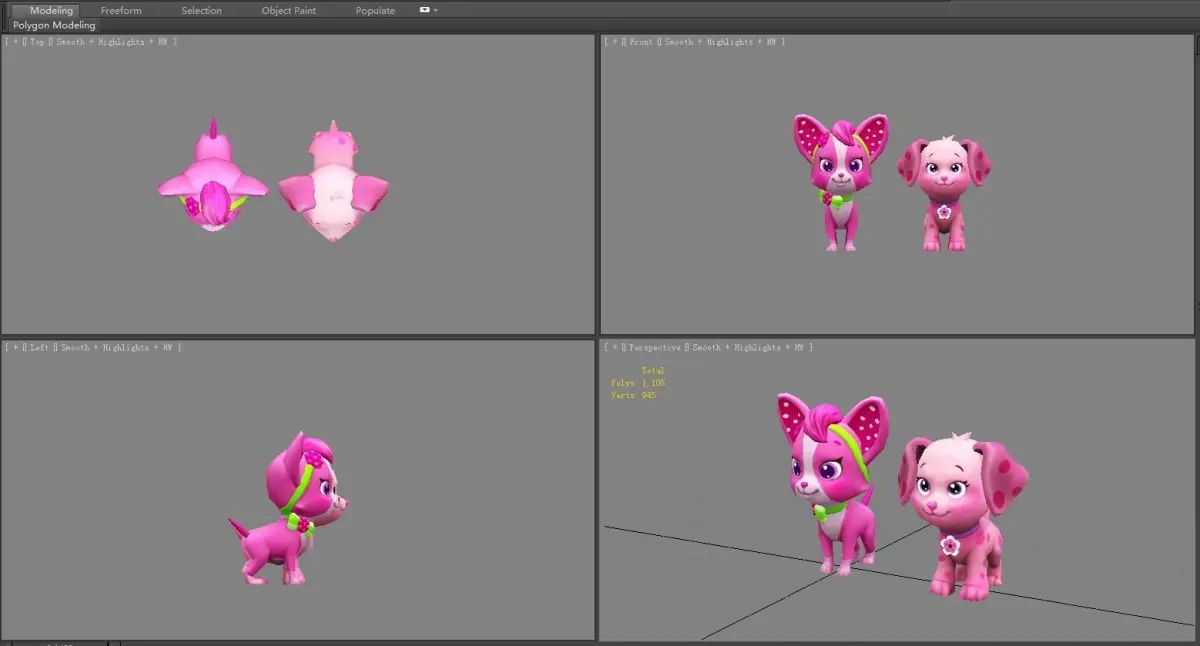This screenshot has height=646, width=1200.
Task: Click the Polys: 1,105 statistic
Action: point(638,383)
